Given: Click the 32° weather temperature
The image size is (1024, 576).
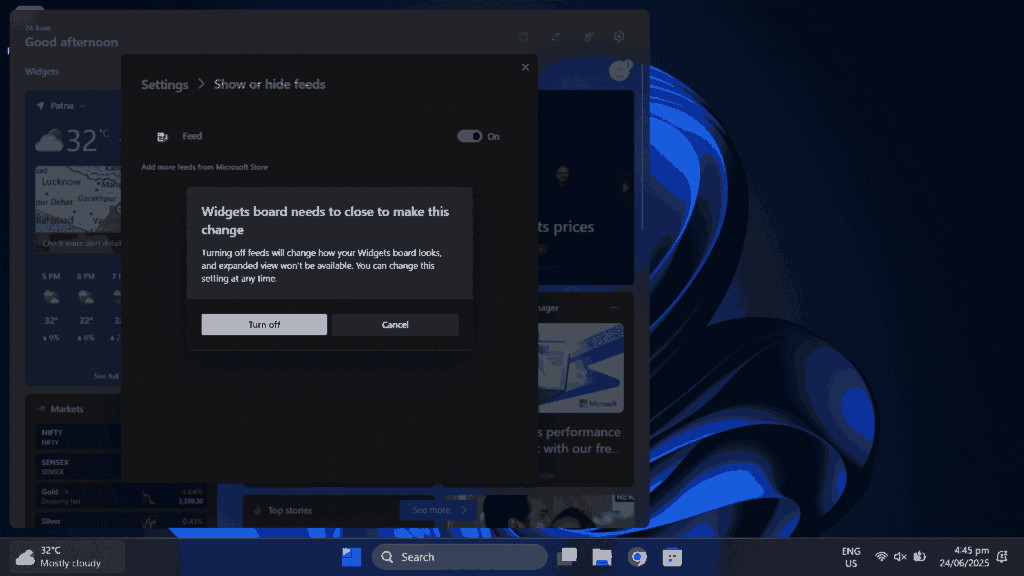Looking at the screenshot, I should (x=81, y=140).
